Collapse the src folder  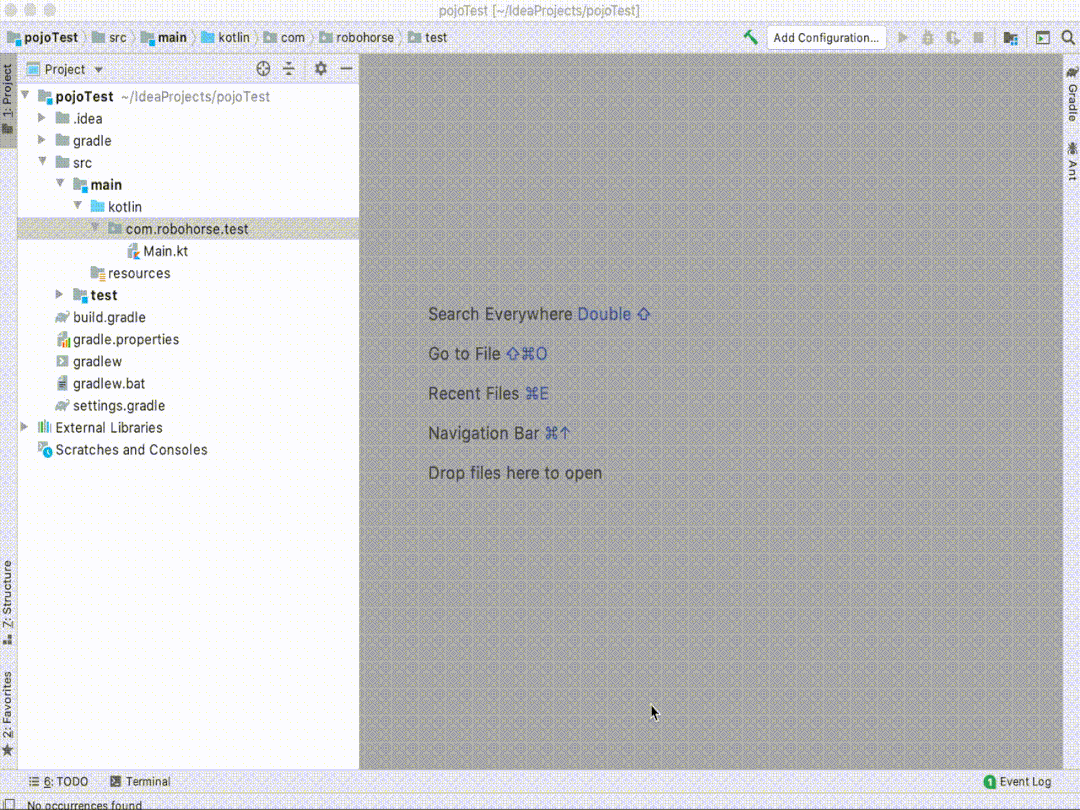[x=41, y=162]
